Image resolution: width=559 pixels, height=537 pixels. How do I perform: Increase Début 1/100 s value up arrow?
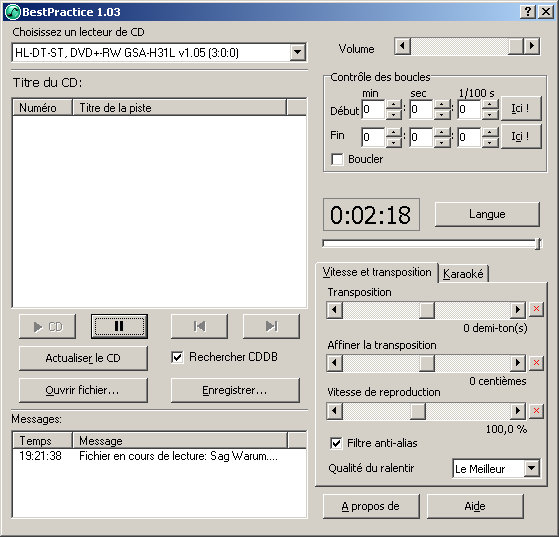click(x=490, y=104)
